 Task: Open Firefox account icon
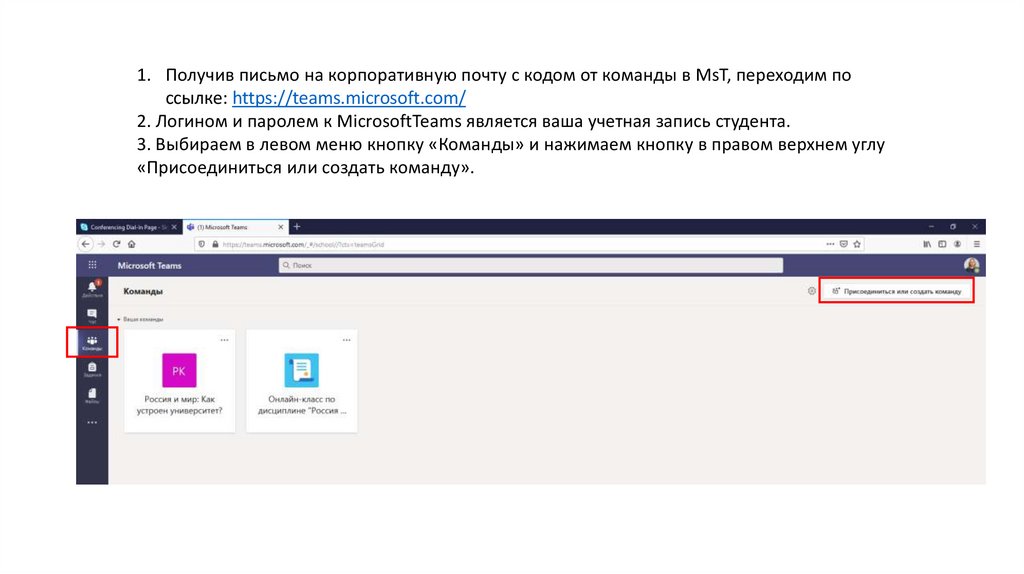click(957, 244)
